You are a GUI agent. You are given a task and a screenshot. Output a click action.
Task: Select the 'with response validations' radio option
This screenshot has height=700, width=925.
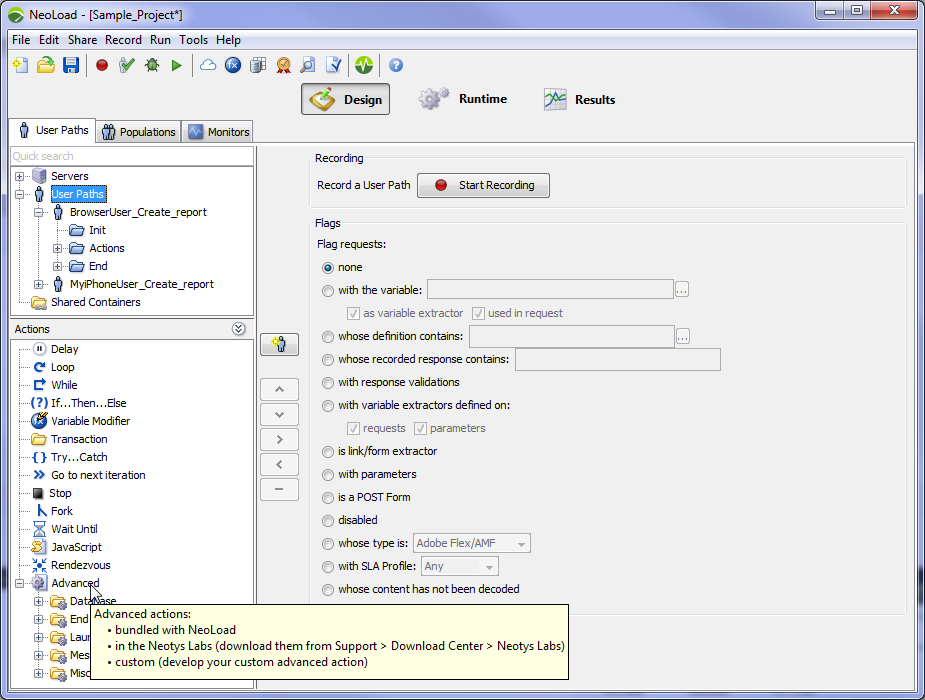328,382
